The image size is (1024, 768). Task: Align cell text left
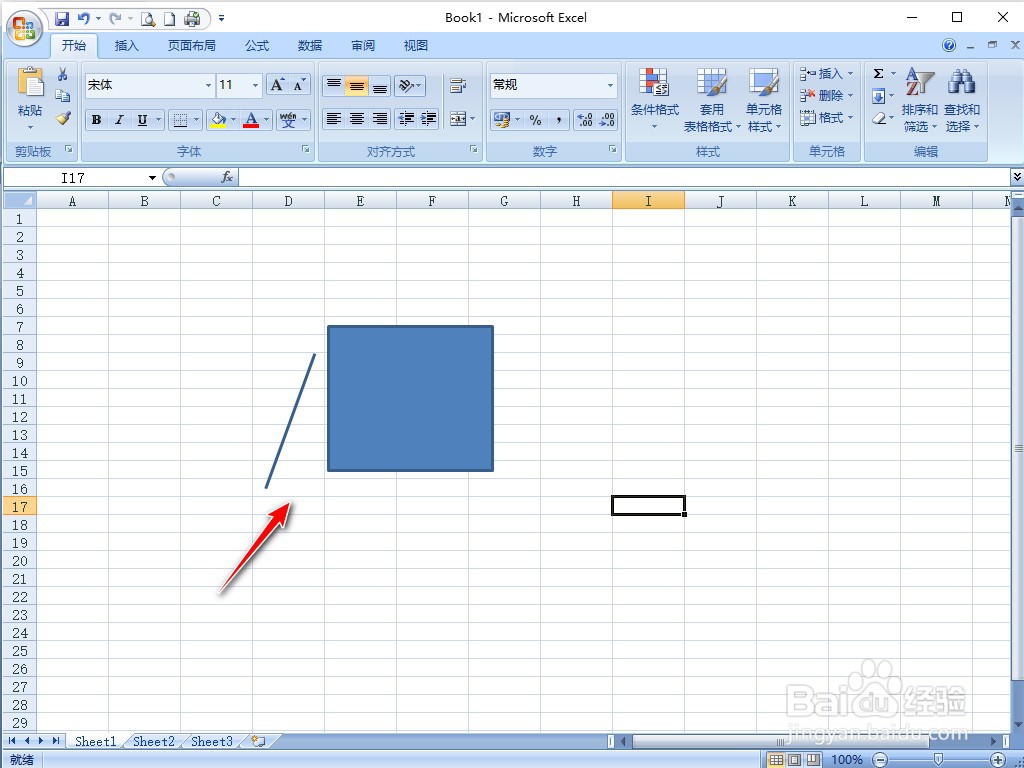click(x=334, y=119)
